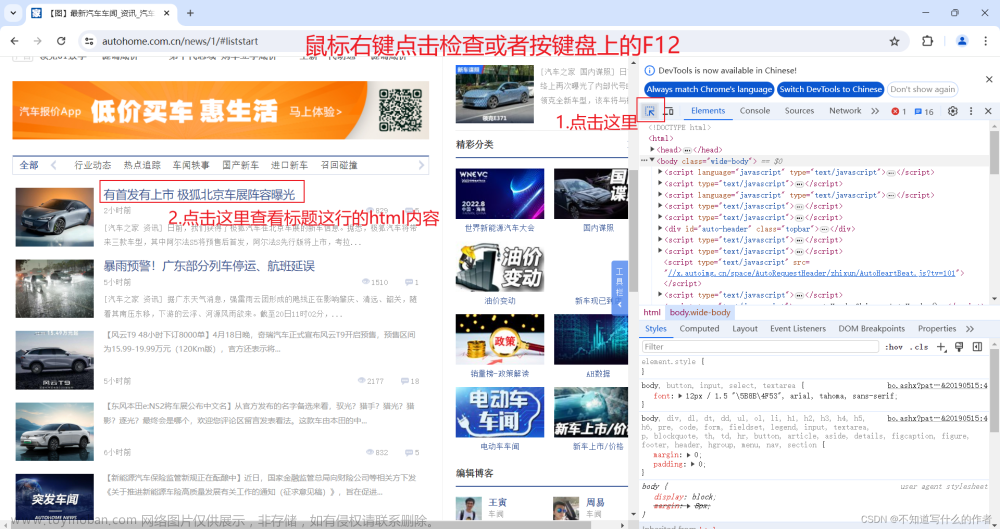Click news category right arrow

pyautogui.click(x=421, y=165)
